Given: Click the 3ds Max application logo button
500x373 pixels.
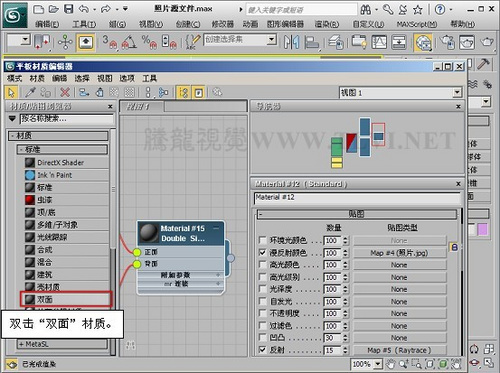Looking at the screenshot, I should tap(14, 15).
